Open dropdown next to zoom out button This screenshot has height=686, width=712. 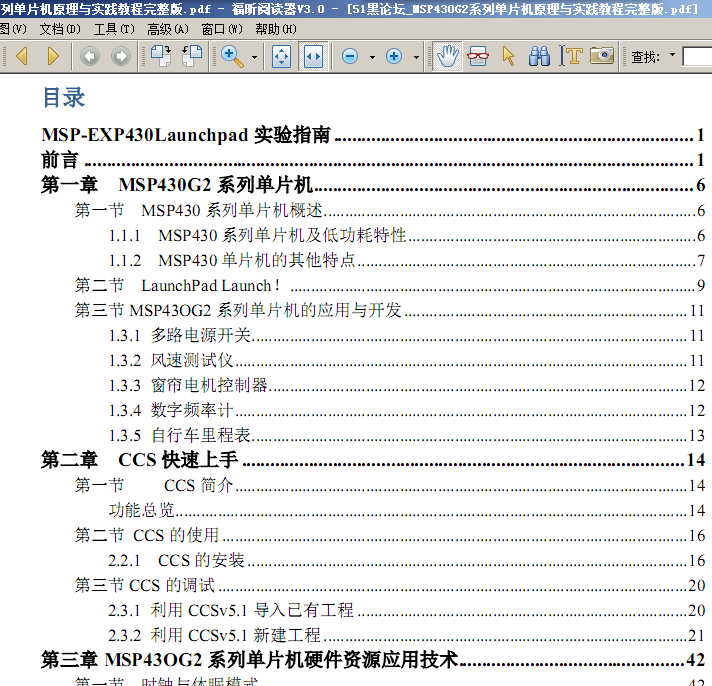pyautogui.click(x=372, y=57)
